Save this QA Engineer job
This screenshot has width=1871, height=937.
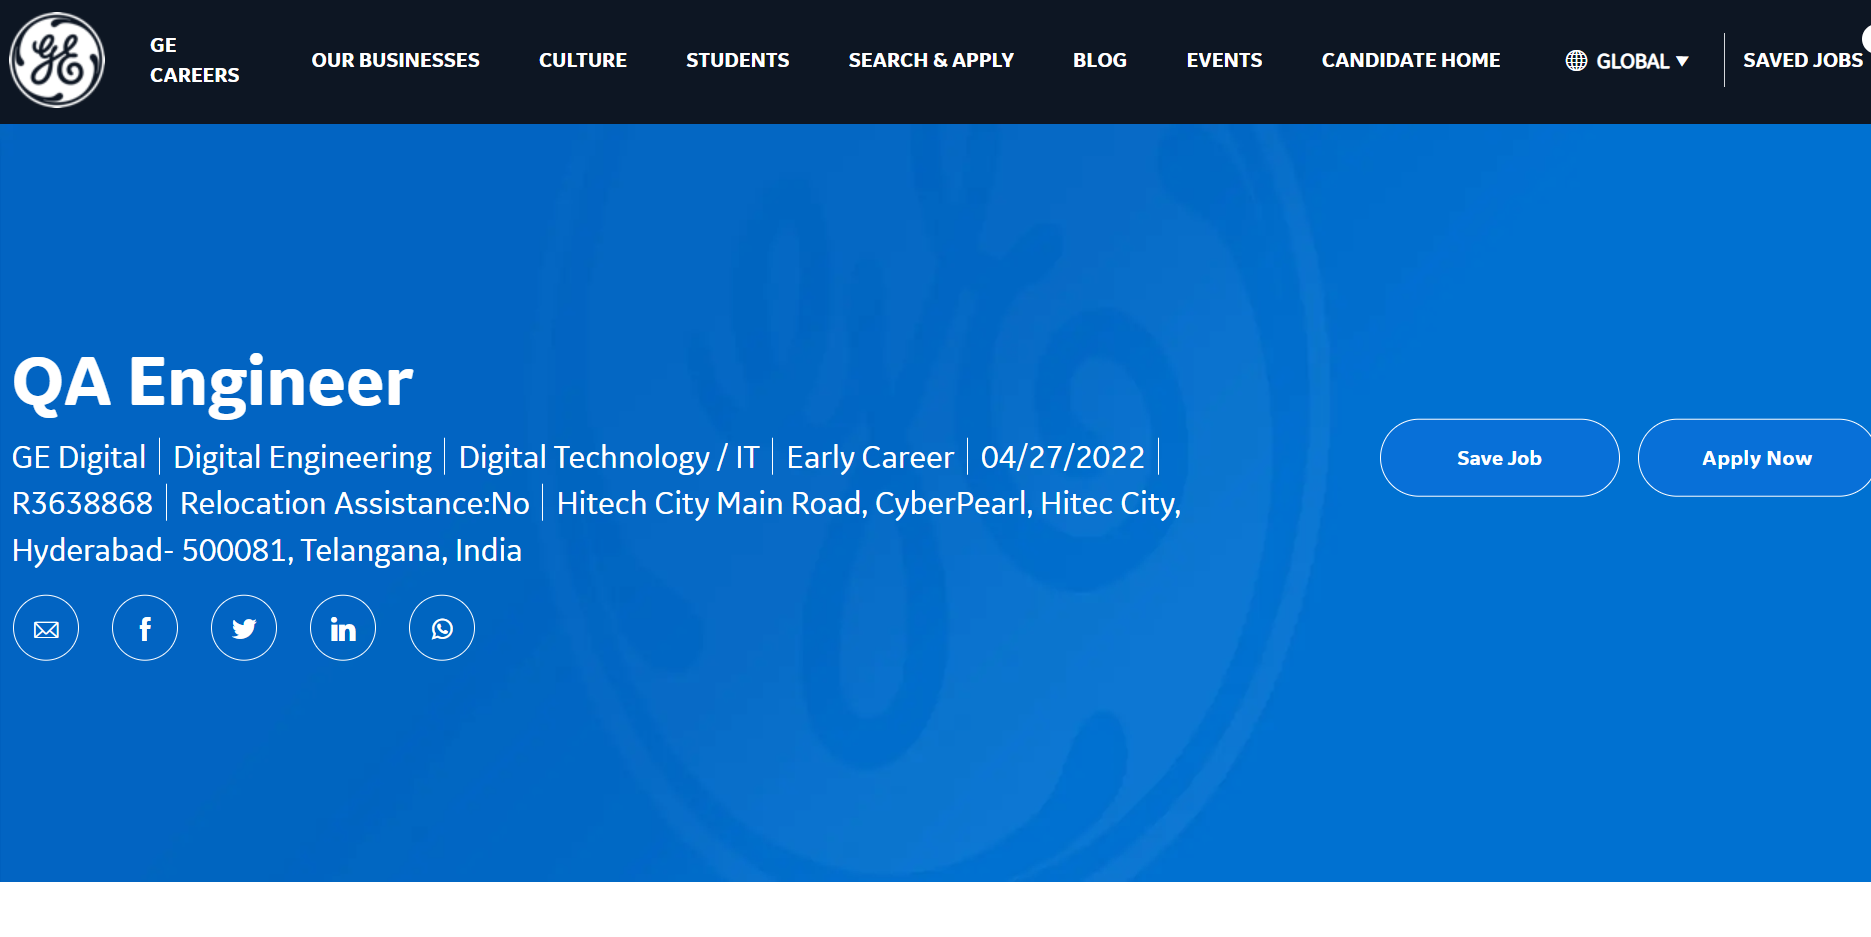pos(1499,458)
